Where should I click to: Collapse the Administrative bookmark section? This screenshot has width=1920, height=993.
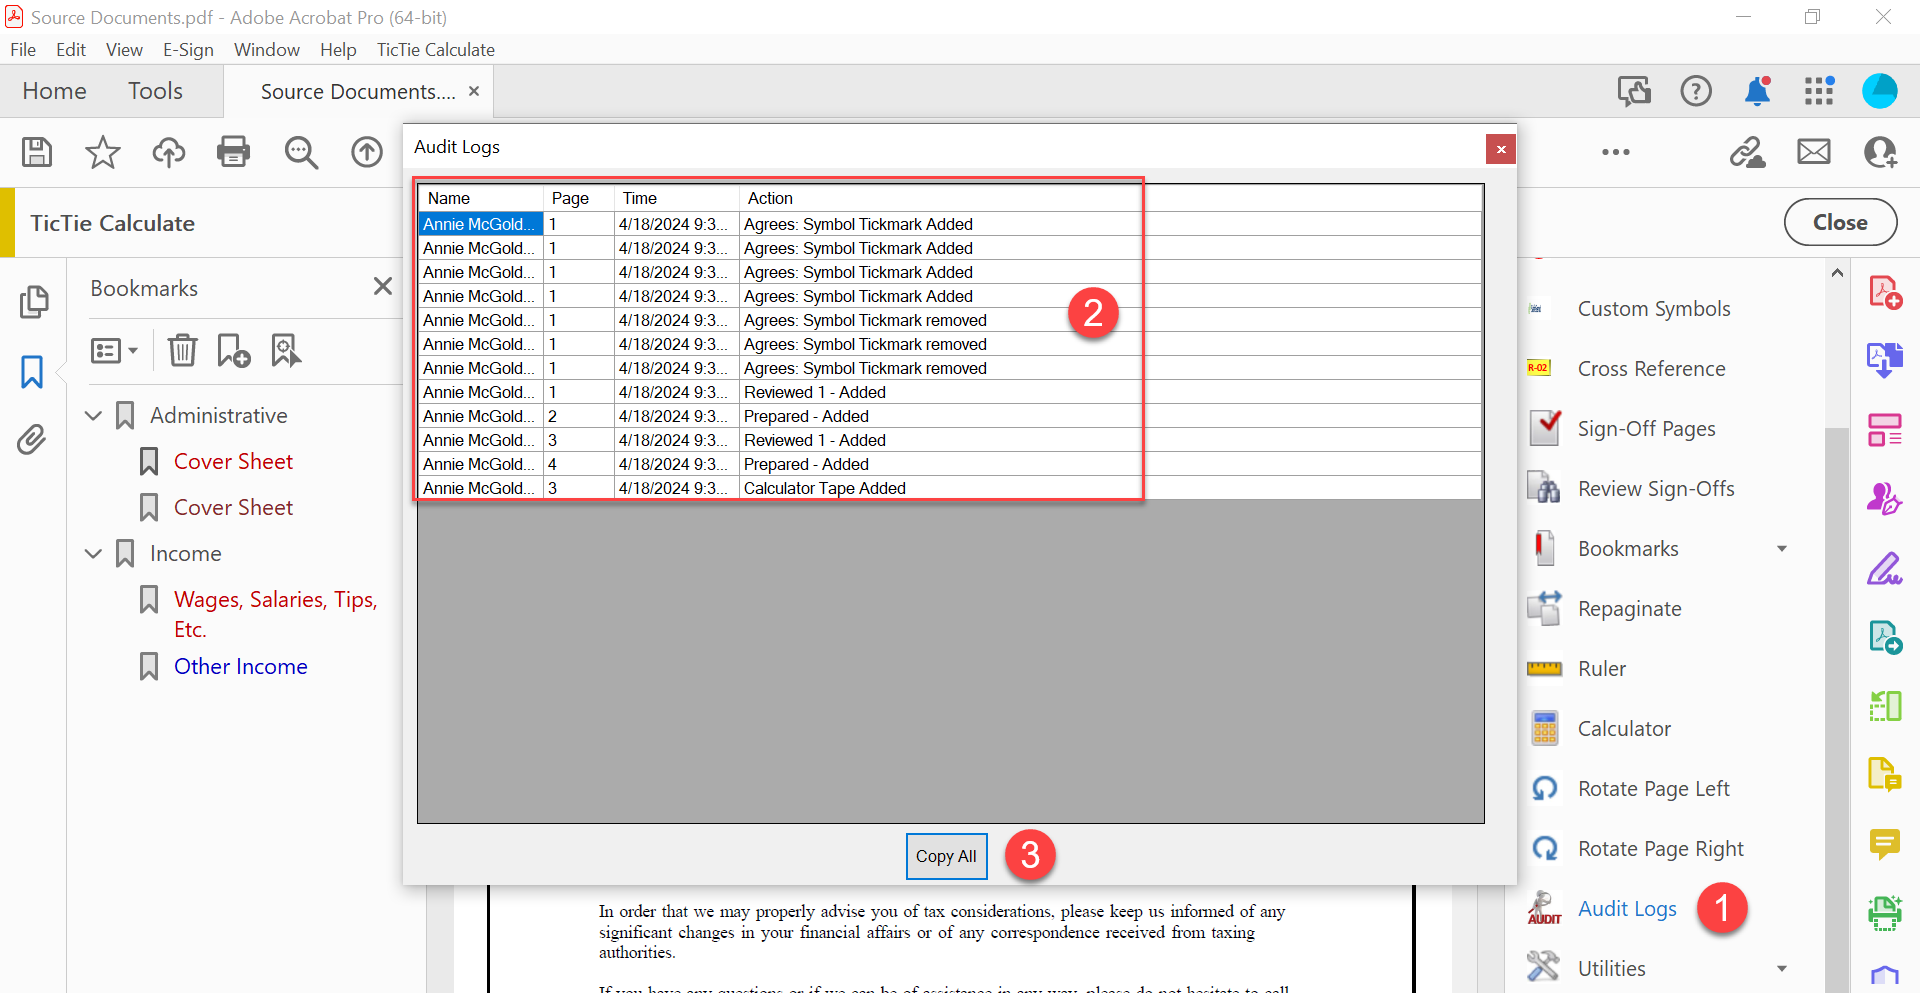click(93, 415)
